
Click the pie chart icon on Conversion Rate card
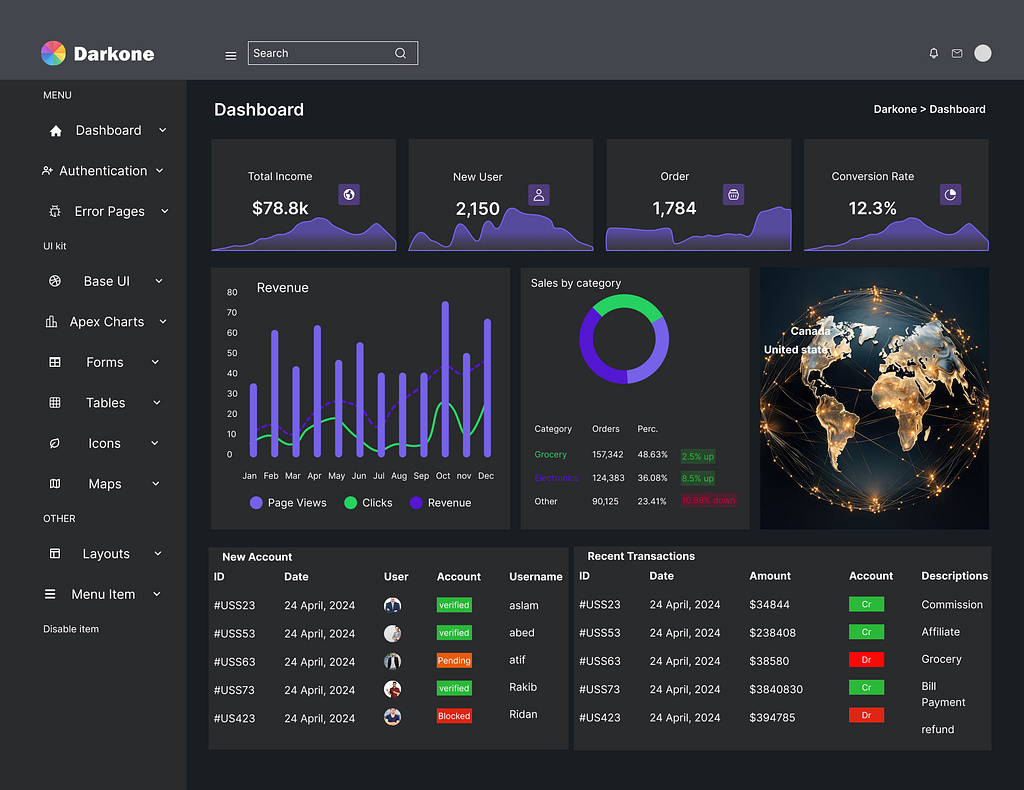pyautogui.click(x=949, y=194)
